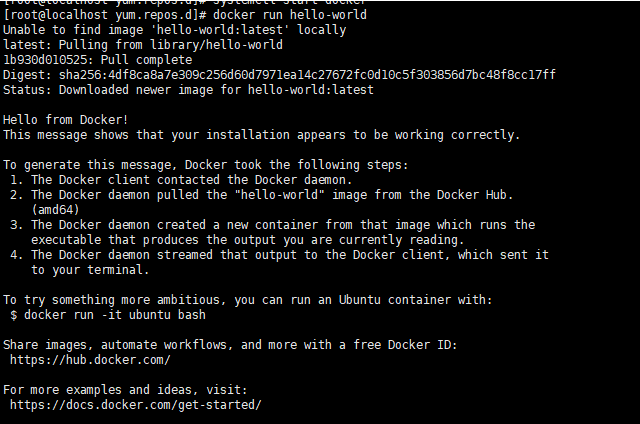This screenshot has width=640, height=424.
Task: Click the 'installation appears to be working correctly' line
Action: pos(261,135)
